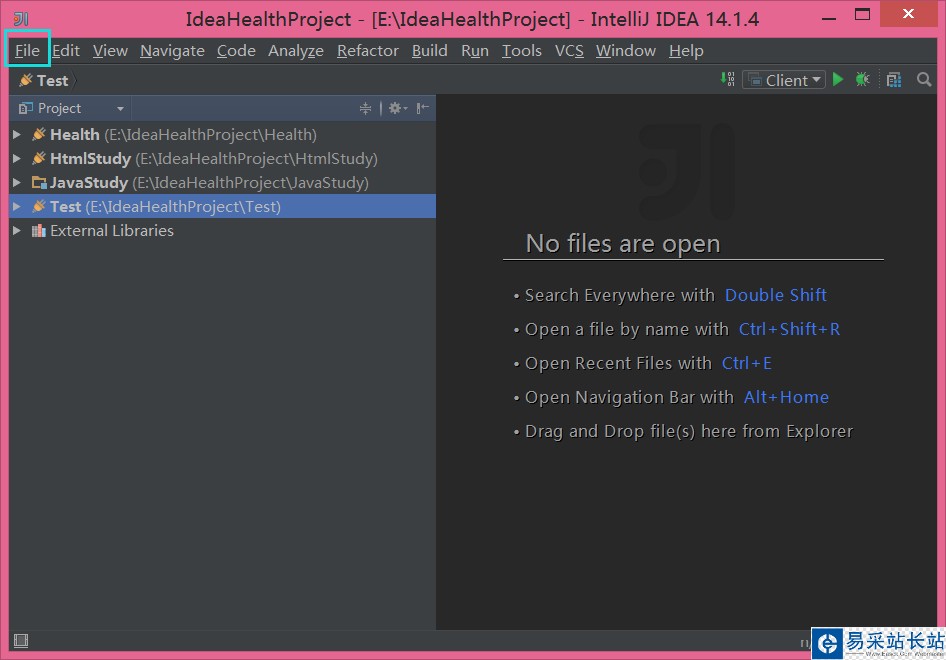The height and width of the screenshot is (660, 946).
Task: Open the VCS menu
Action: point(569,50)
